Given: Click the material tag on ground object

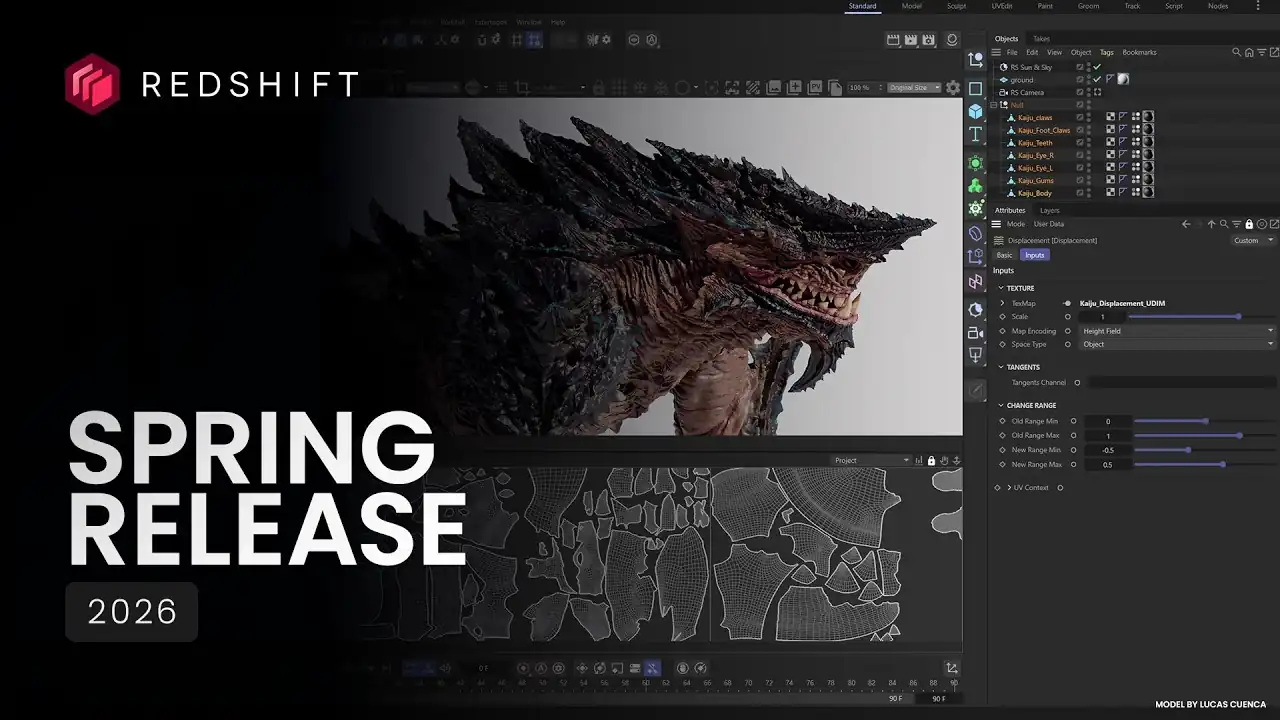Looking at the screenshot, I should tap(1123, 79).
